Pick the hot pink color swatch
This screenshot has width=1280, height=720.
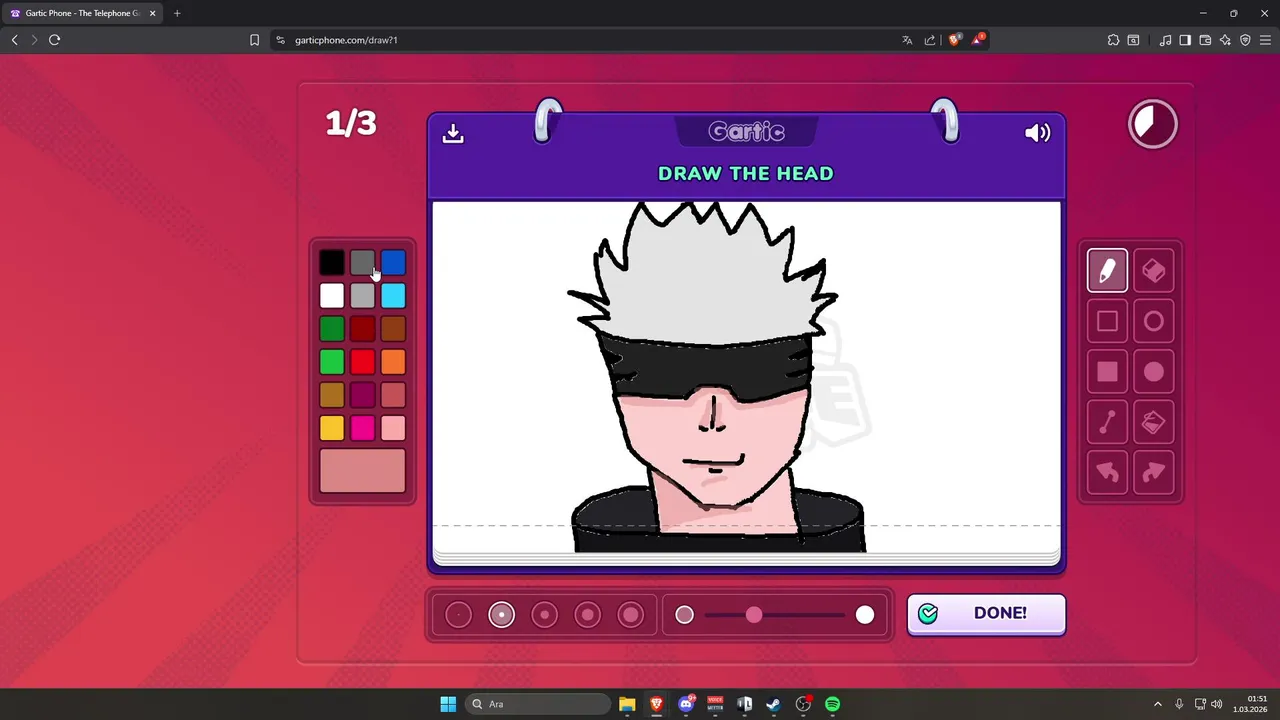pyautogui.click(x=362, y=428)
